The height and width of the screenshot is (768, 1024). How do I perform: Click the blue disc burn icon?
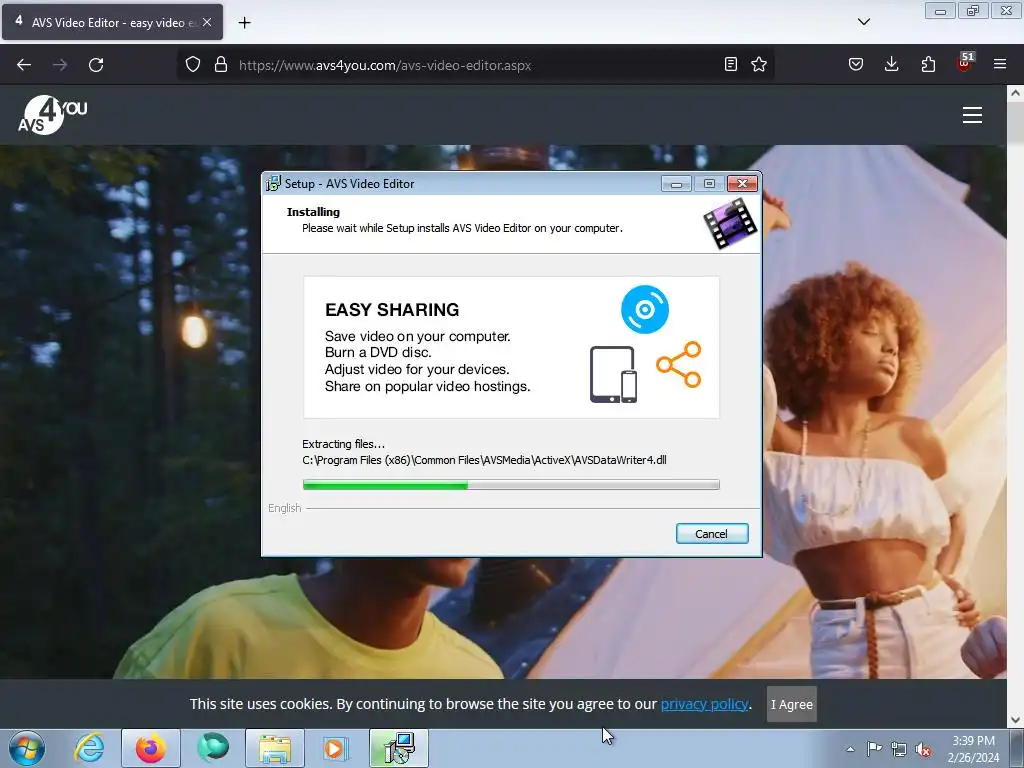click(x=645, y=310)
